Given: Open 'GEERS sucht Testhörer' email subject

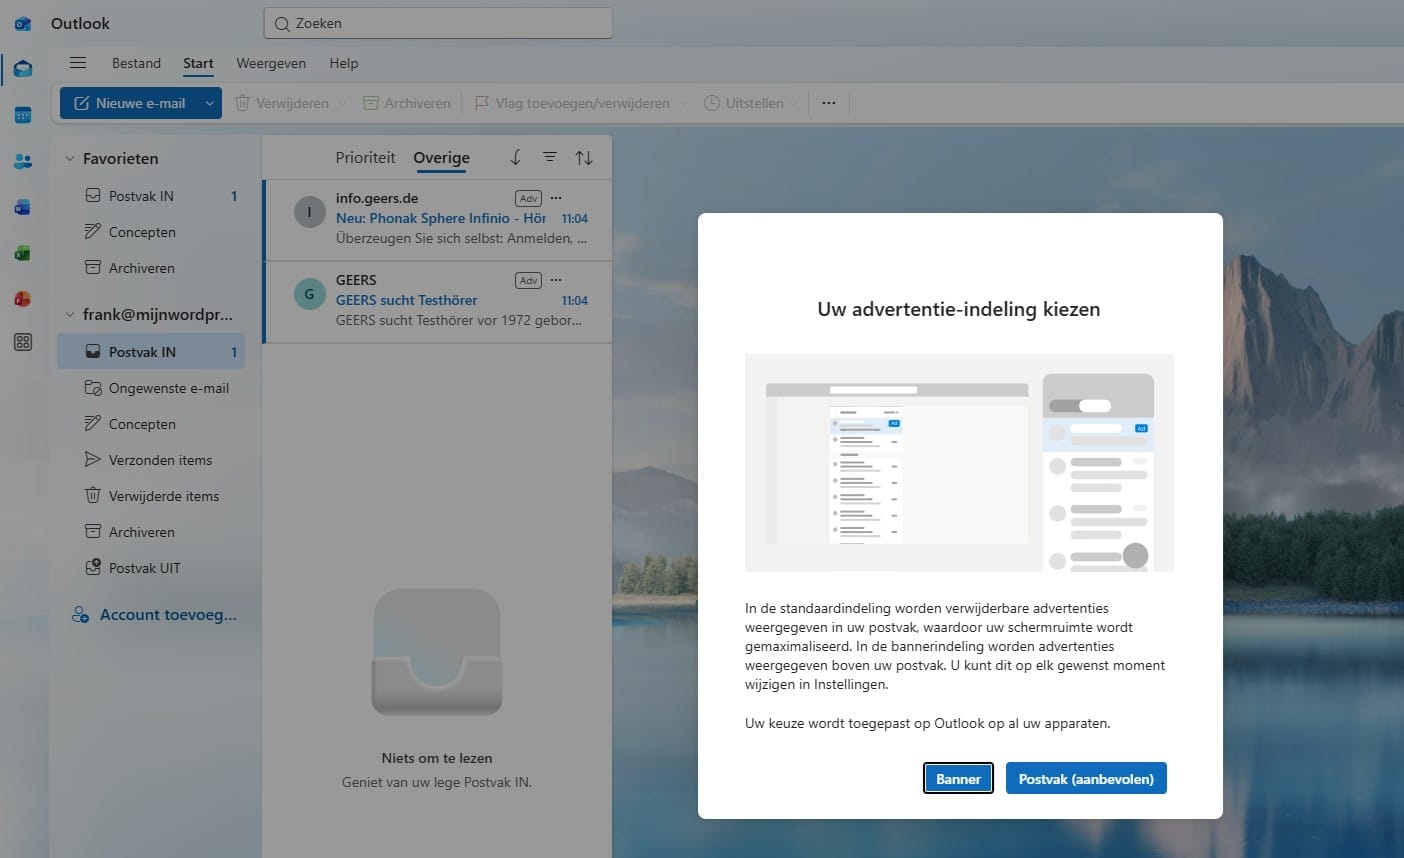Looking at the screenshot, I should tap(406, 300).
